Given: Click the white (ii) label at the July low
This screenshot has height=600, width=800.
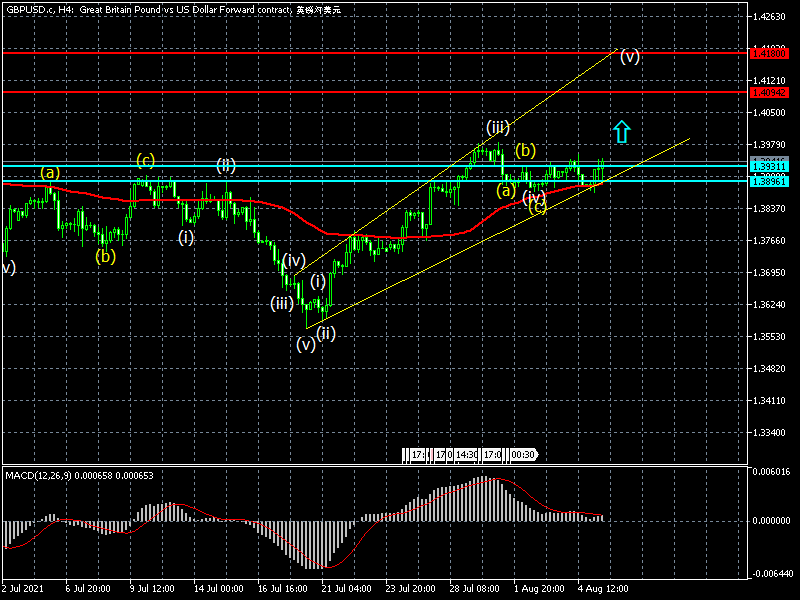Looking at the screenshot, I should pyautogui.click(x=326, y=332).
